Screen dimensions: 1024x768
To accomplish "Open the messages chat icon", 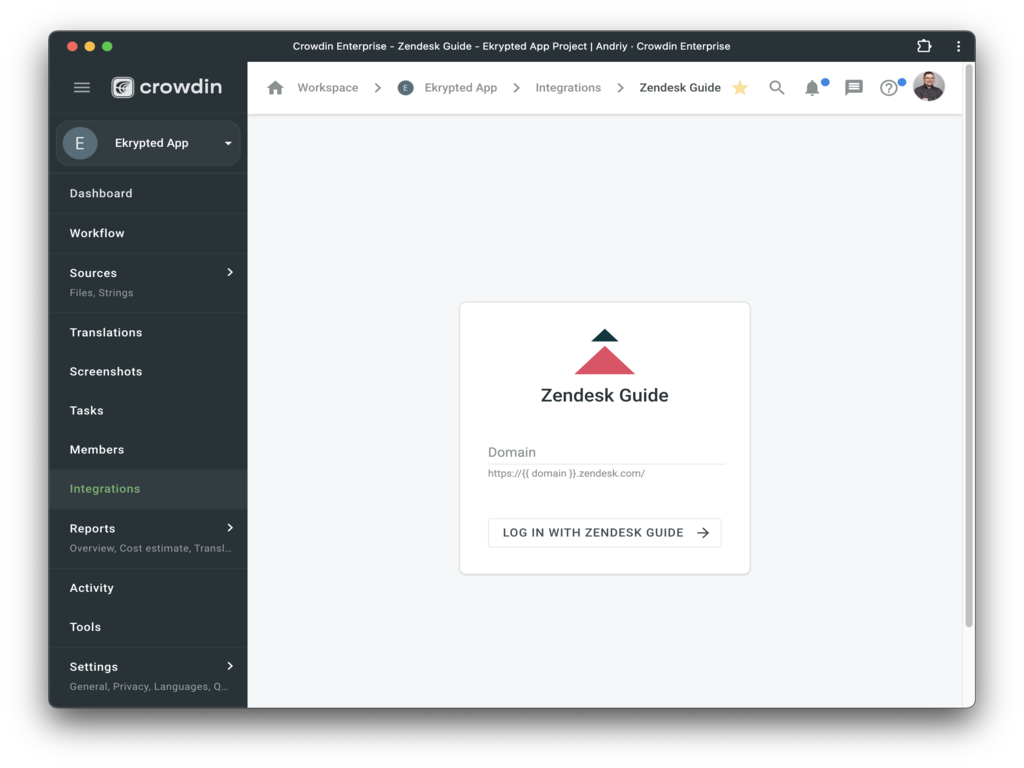I will 853,88.
